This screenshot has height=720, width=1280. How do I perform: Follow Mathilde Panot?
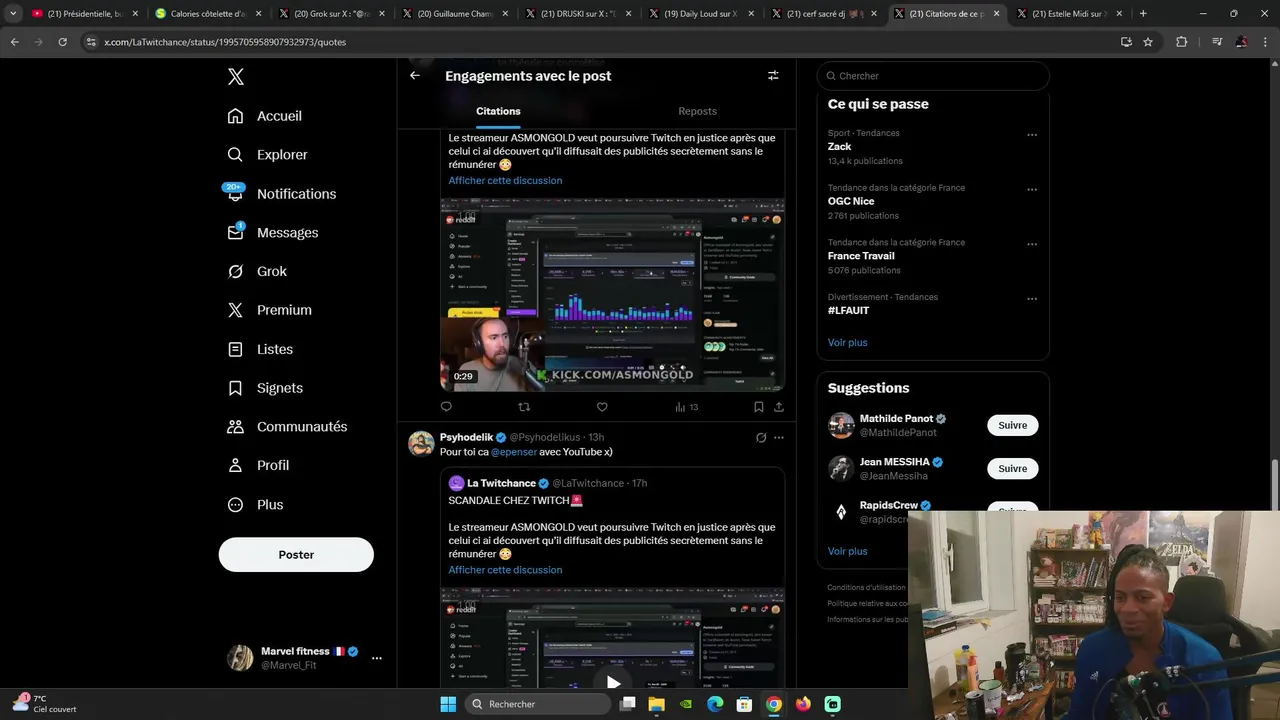pyautogui.click(x=1012, y=425)
